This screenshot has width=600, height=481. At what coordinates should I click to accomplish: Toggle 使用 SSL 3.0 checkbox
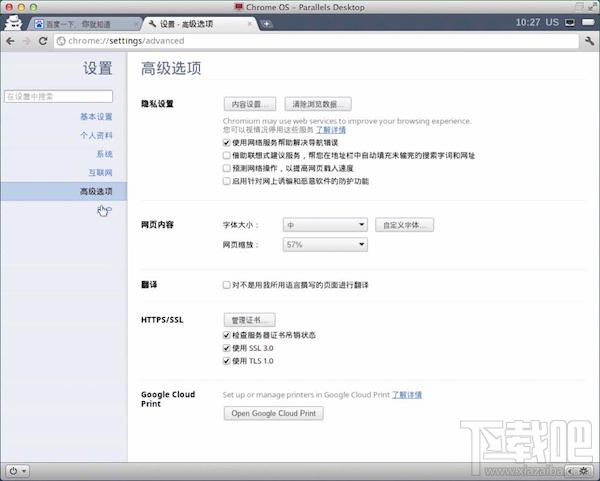[227, 348]
